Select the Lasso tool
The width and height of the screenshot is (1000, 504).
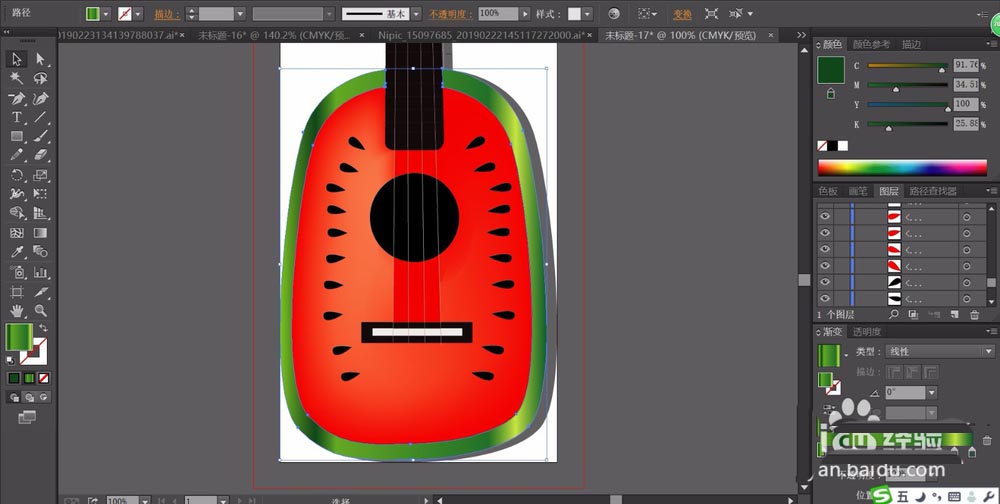pos(41,78)
